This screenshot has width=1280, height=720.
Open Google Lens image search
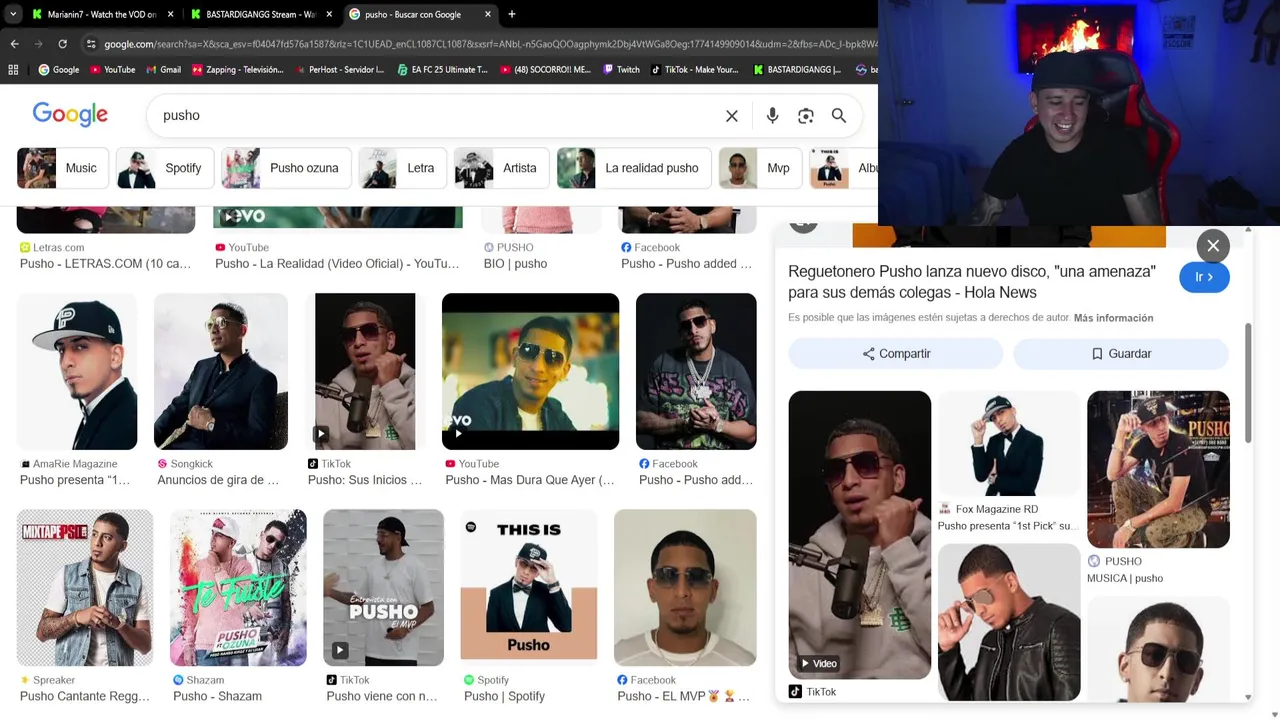click(x=806, y=116)
